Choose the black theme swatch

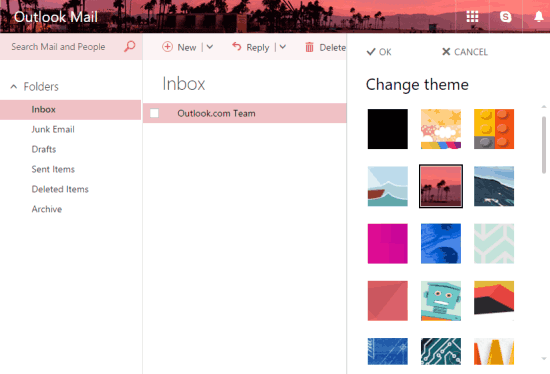(x=388, y=129)
